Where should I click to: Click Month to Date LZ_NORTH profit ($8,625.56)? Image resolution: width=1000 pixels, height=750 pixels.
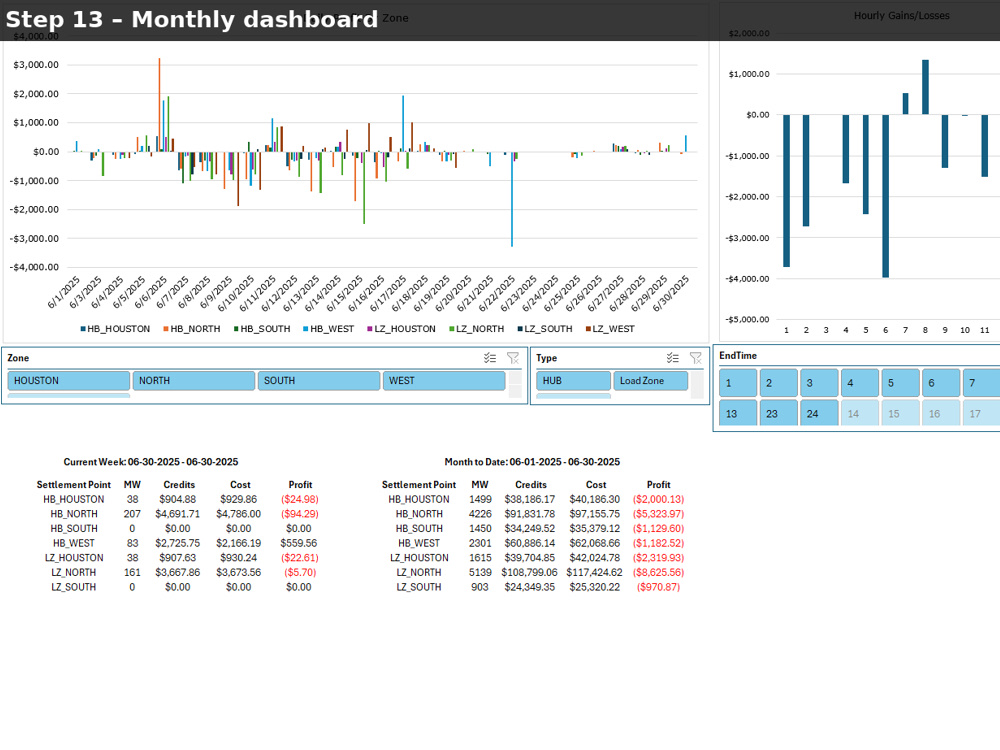point(658,573)
